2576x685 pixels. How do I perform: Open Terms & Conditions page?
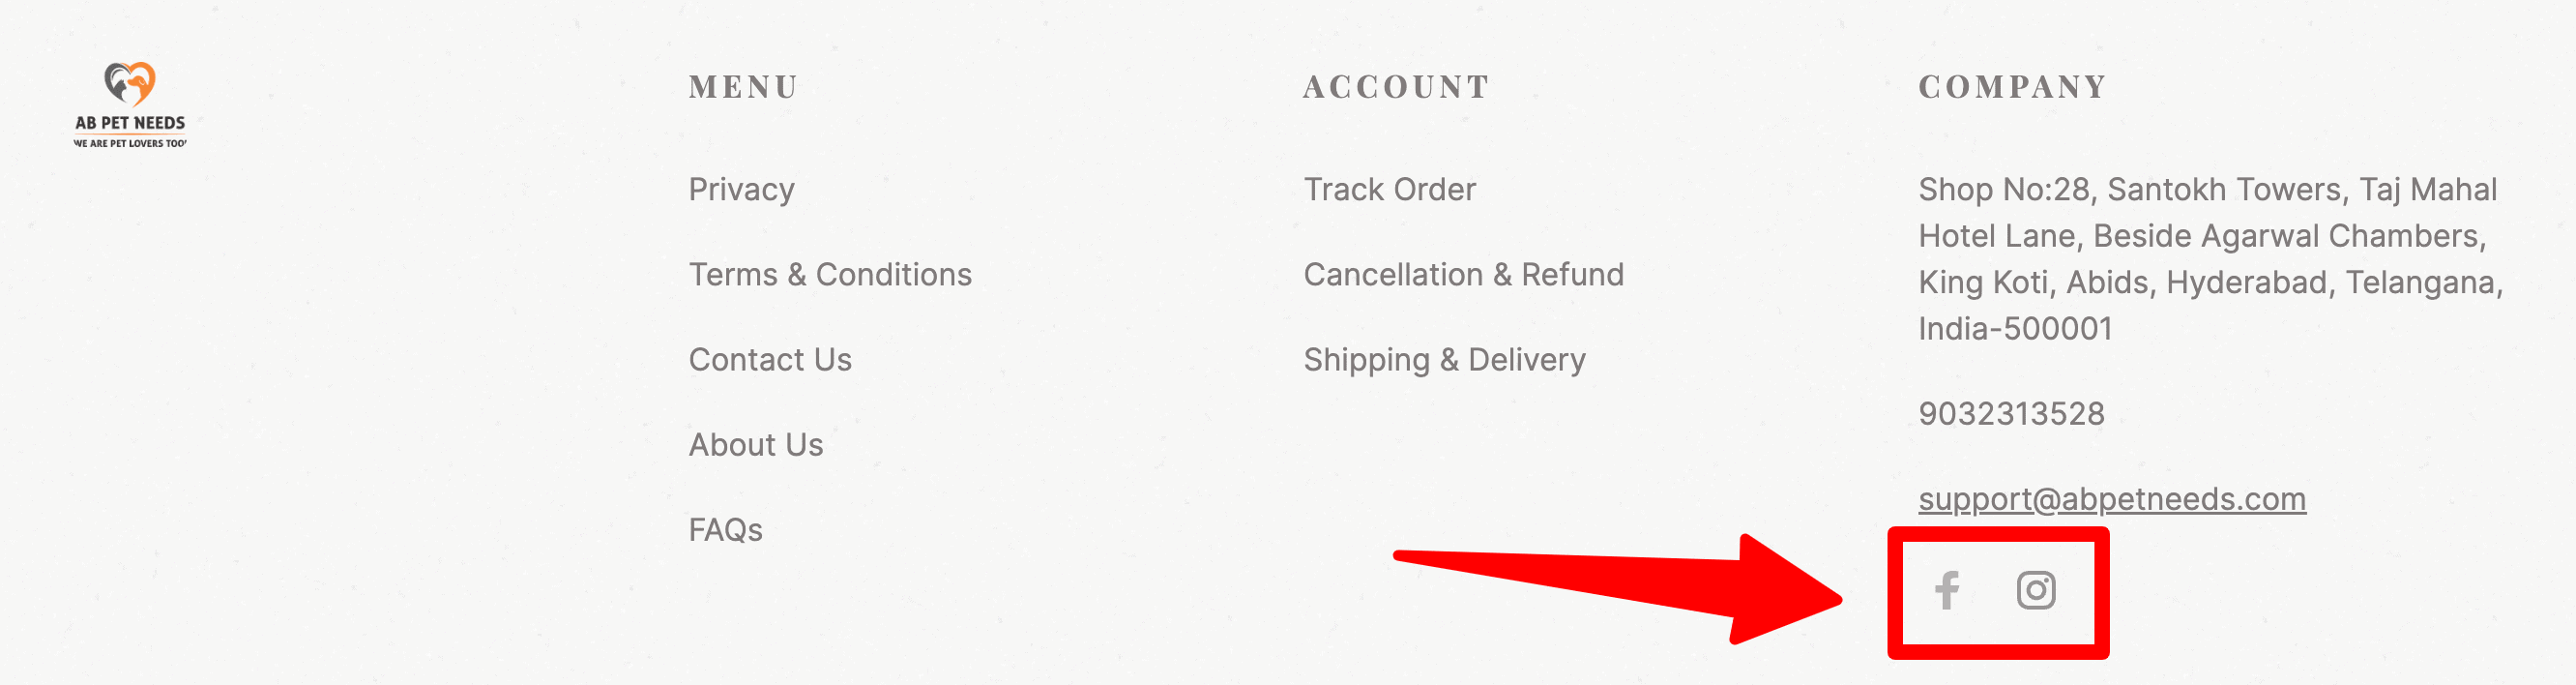[x=830, y=274]
